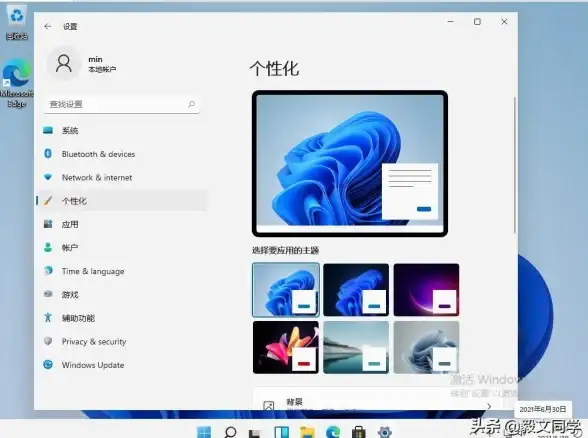
Task: Open the 辅助功能 settings category
Action: 122,318
